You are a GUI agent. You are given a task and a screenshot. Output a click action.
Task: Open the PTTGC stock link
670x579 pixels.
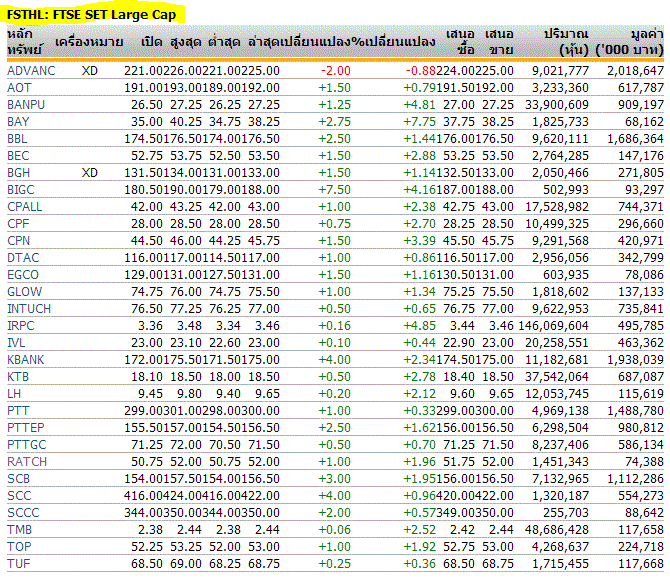[x=26, y=445]
